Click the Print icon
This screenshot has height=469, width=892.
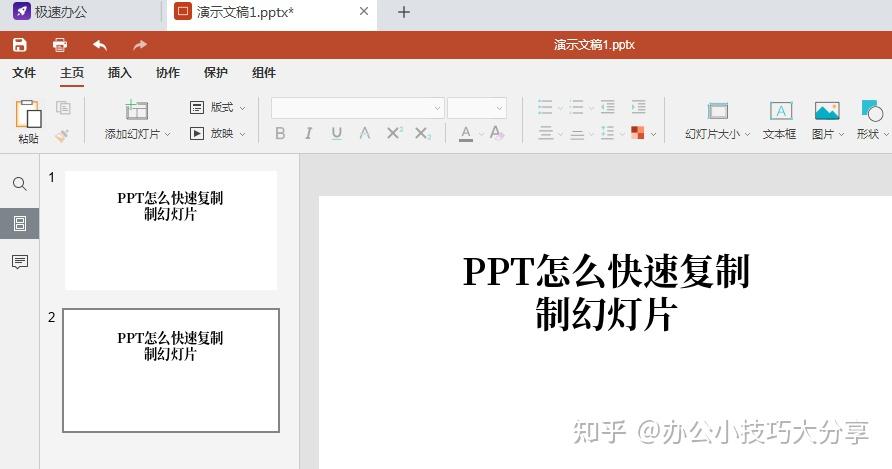[60, 45]
